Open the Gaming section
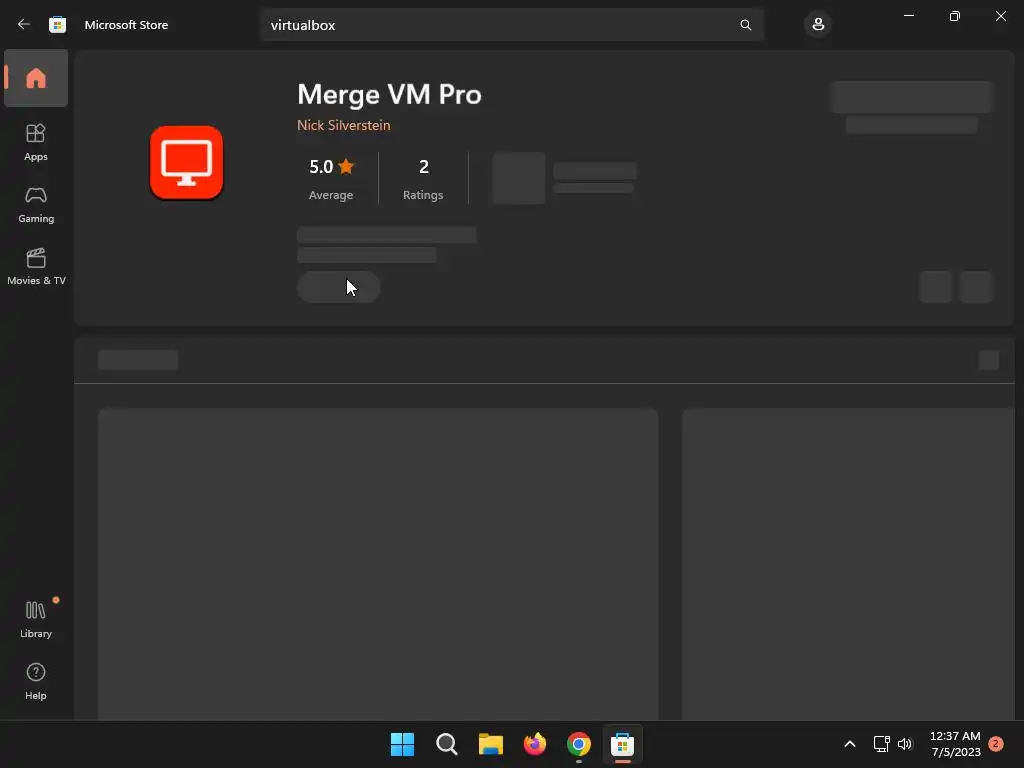Image resolution: width=1024 pixels, height=768 pixels. (x=36, y=204)
